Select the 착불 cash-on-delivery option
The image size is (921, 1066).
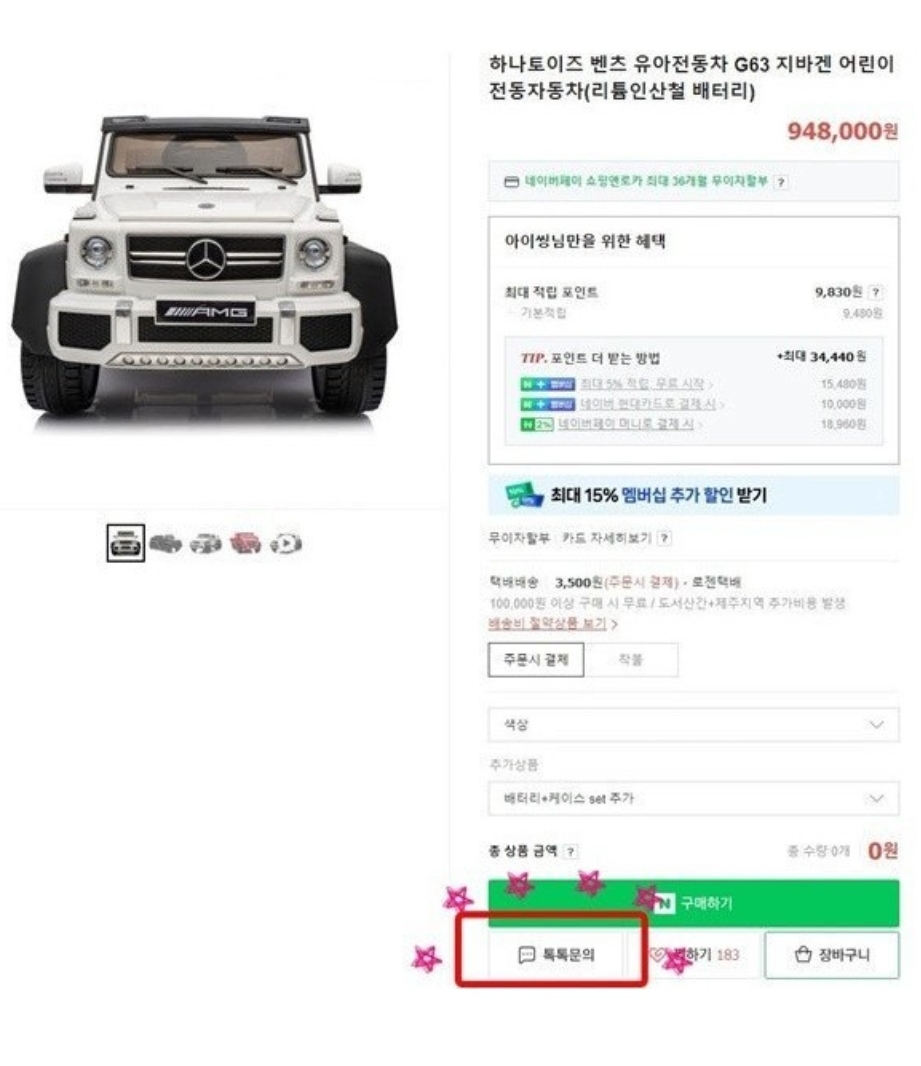(631, 659)
